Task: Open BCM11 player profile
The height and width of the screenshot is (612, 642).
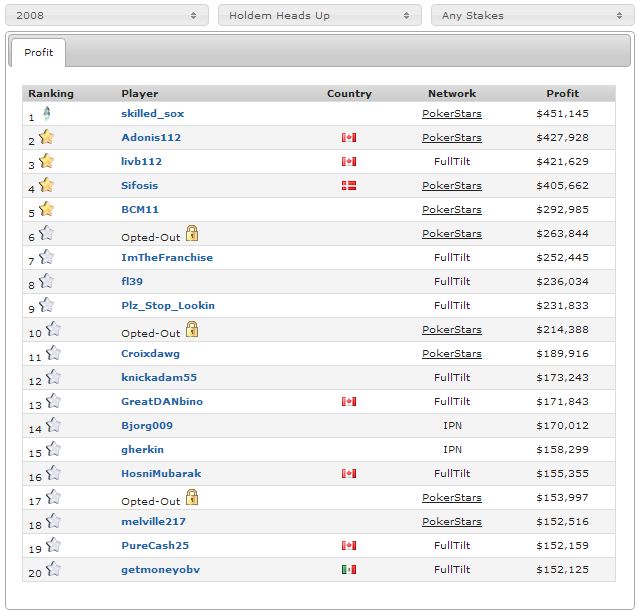Action: (140, 210)
